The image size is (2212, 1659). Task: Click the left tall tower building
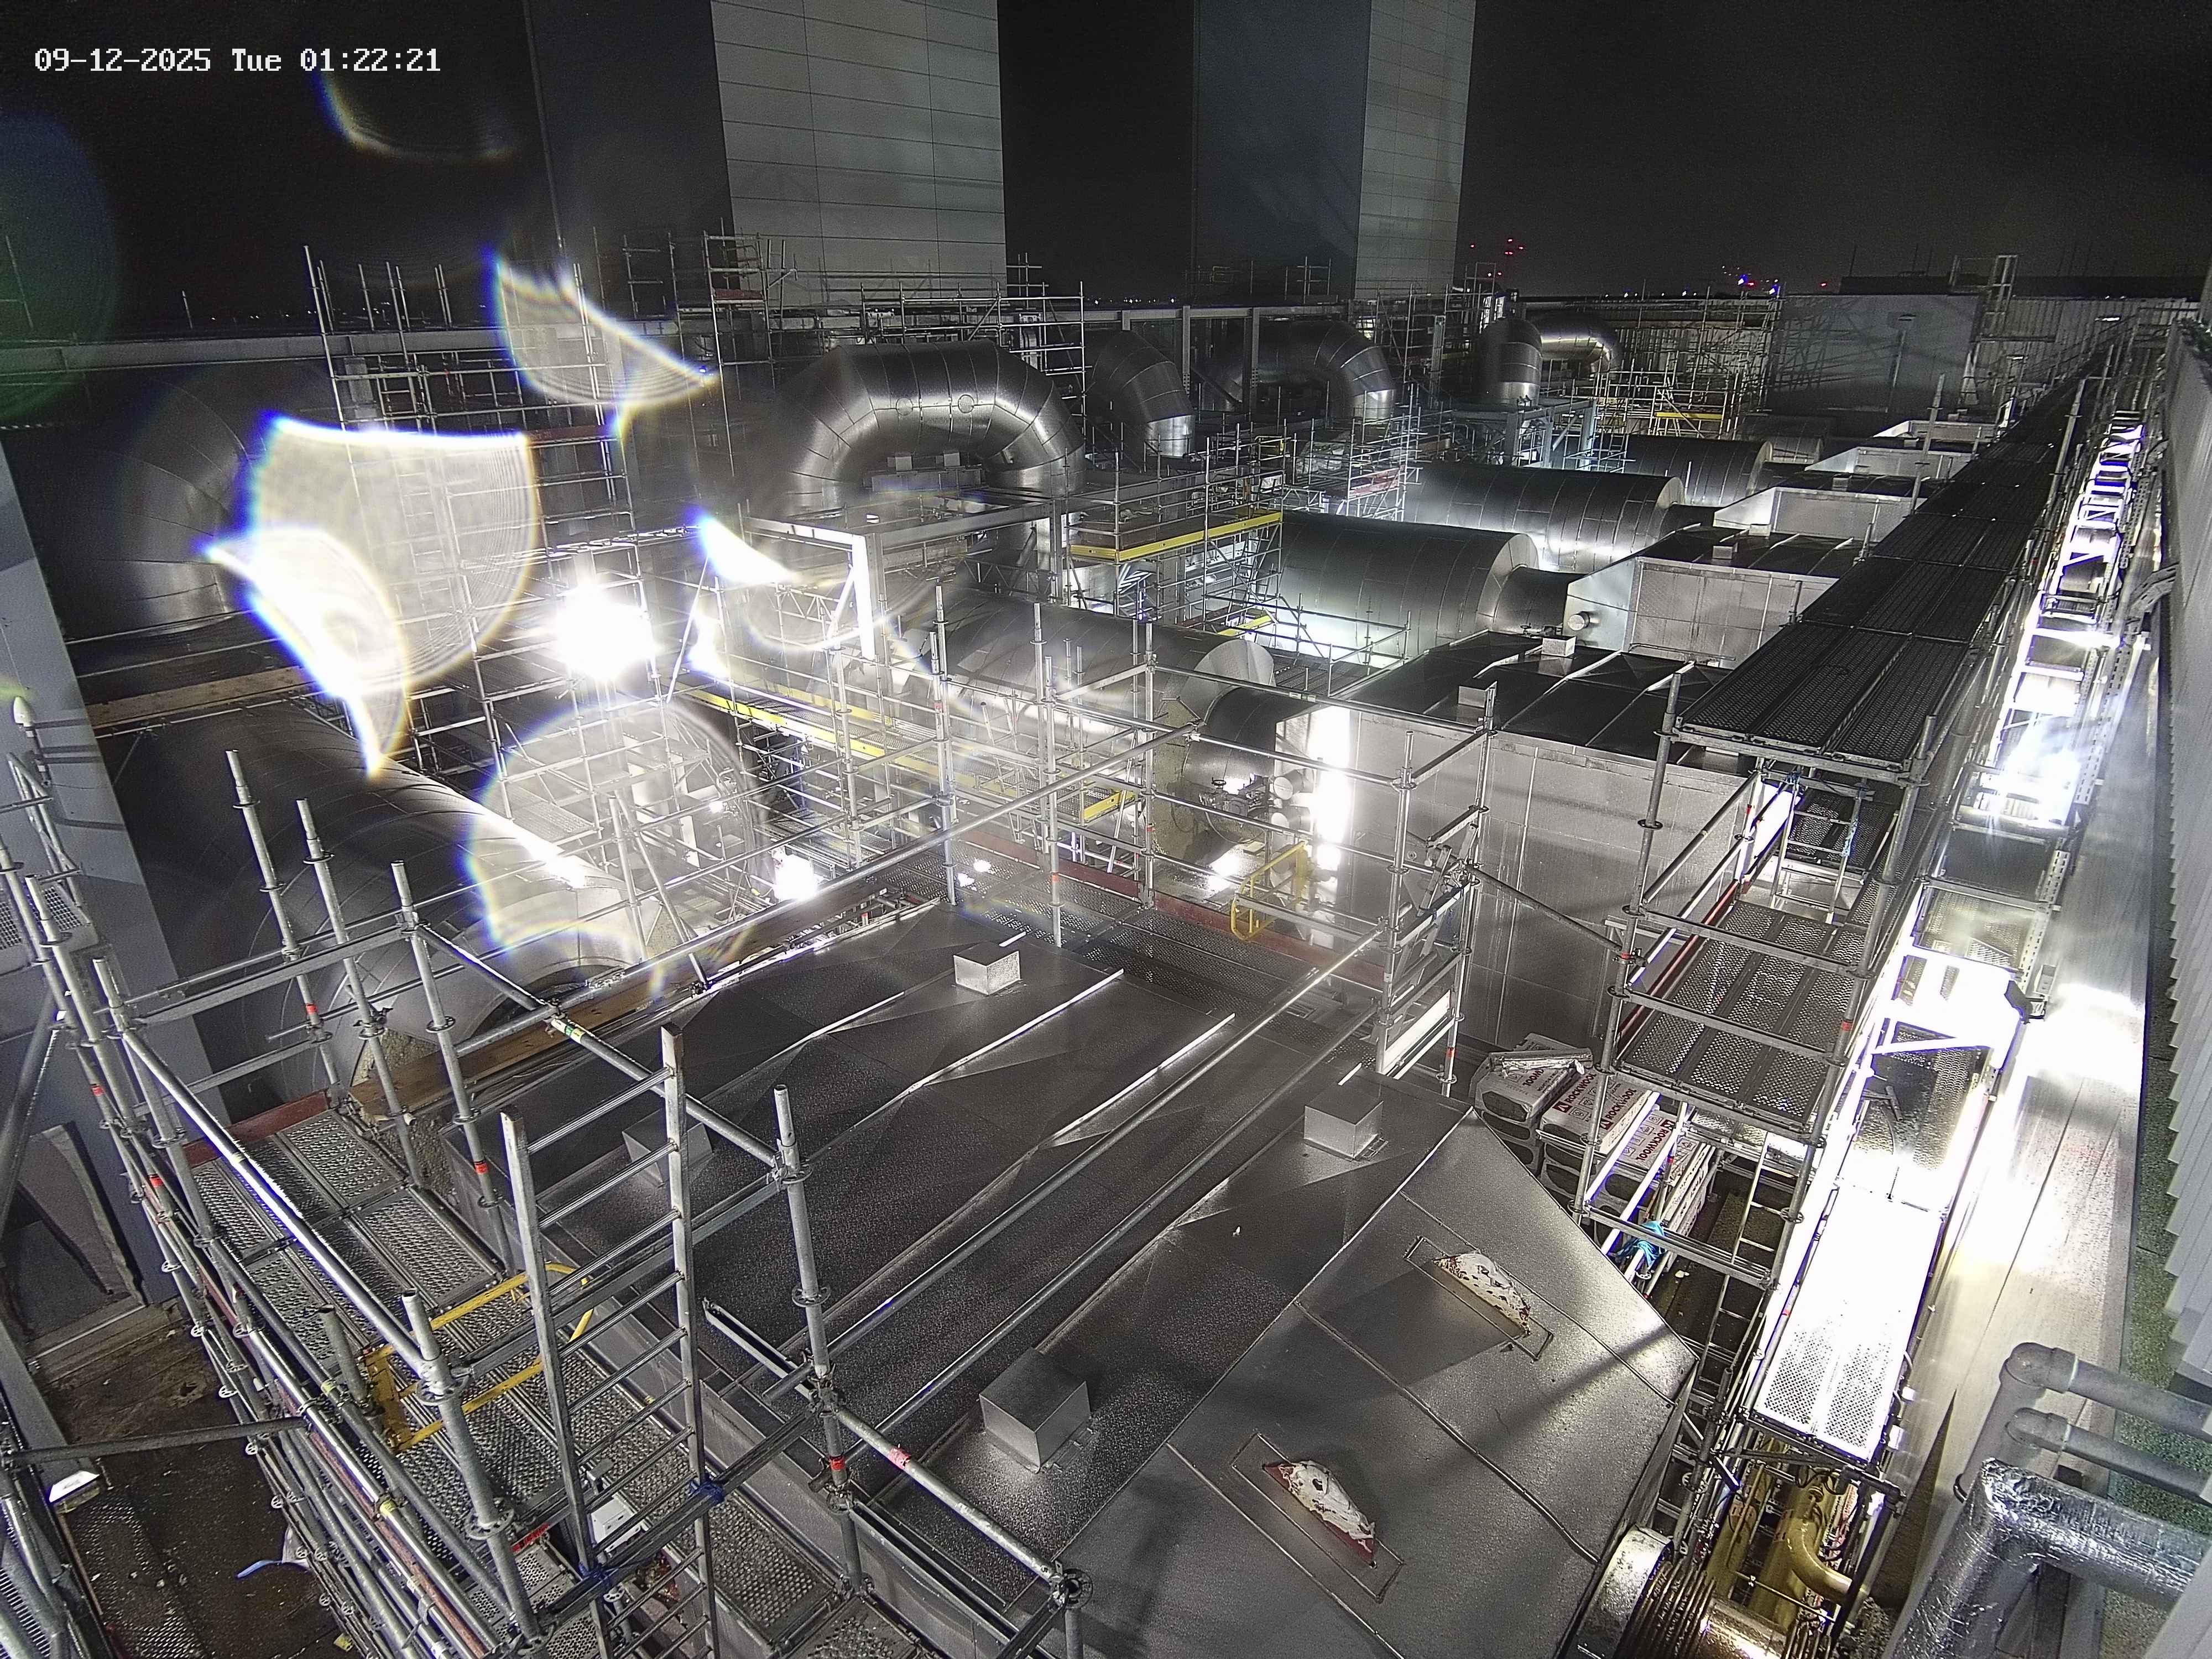pyautogui.click(x=860, y=140)
